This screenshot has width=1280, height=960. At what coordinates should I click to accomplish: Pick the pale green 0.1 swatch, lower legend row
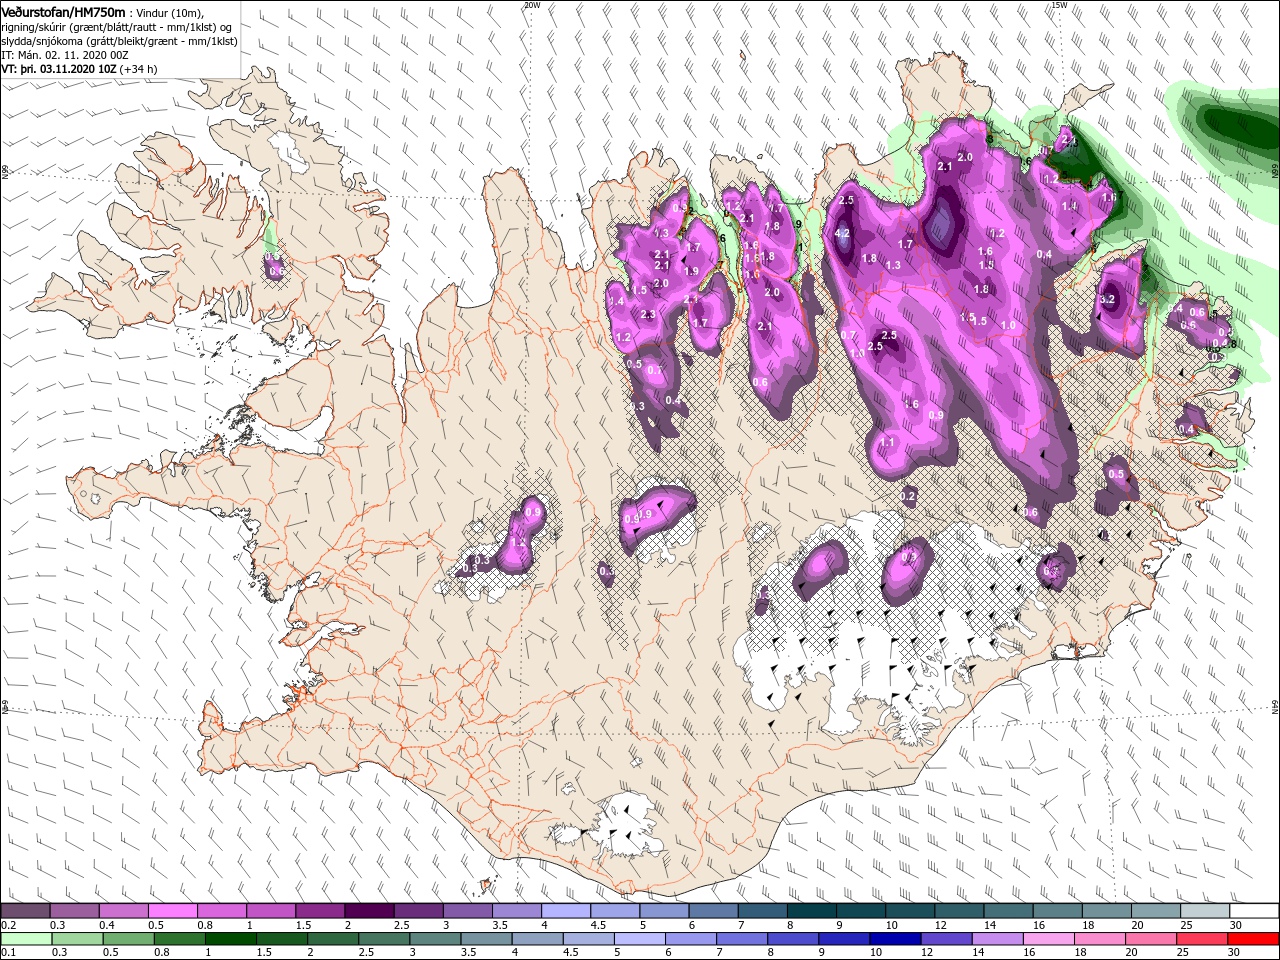[x=25, y=938]
